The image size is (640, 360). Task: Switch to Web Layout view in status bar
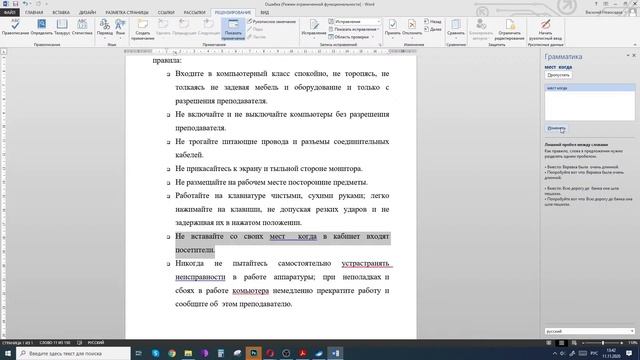[x=574, y=343]
